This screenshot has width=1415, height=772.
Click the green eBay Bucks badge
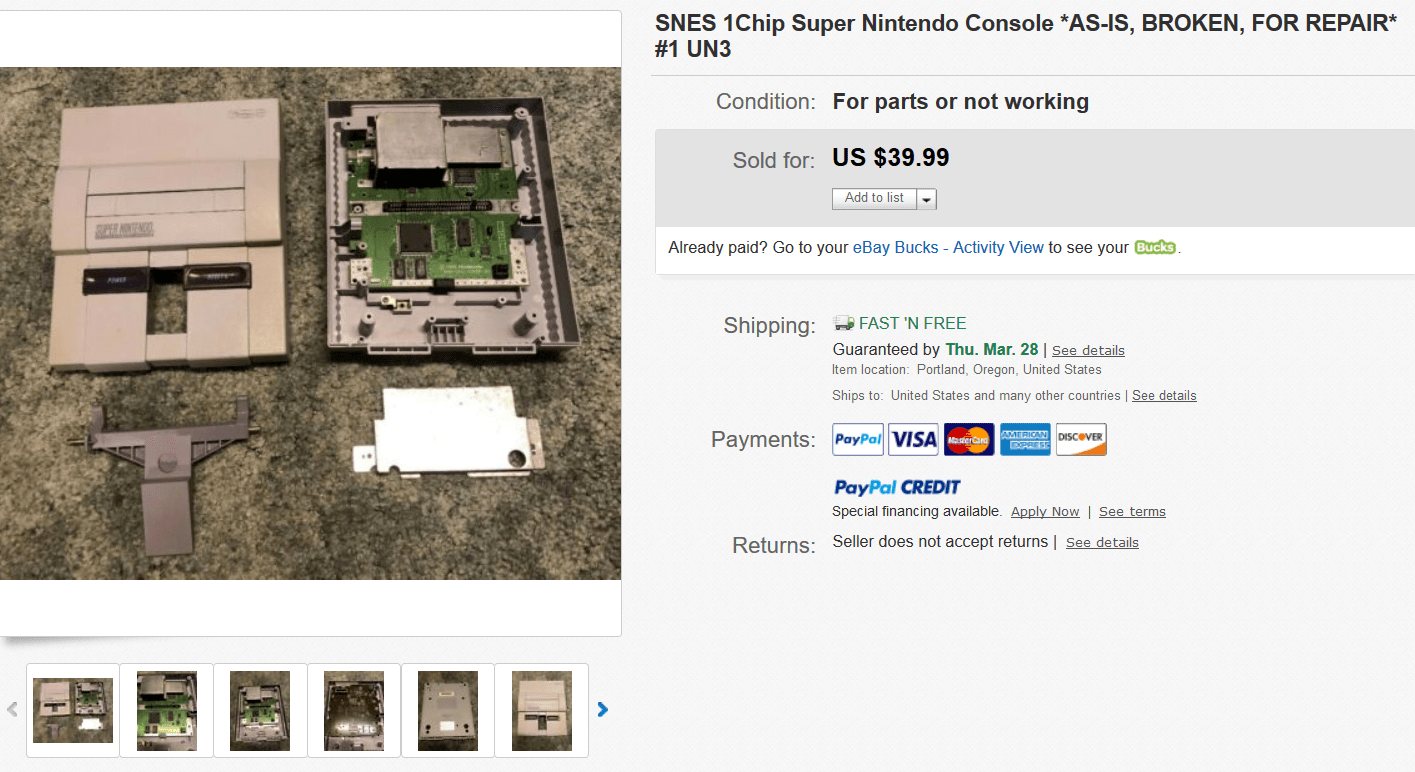(x=1155, y=247)
